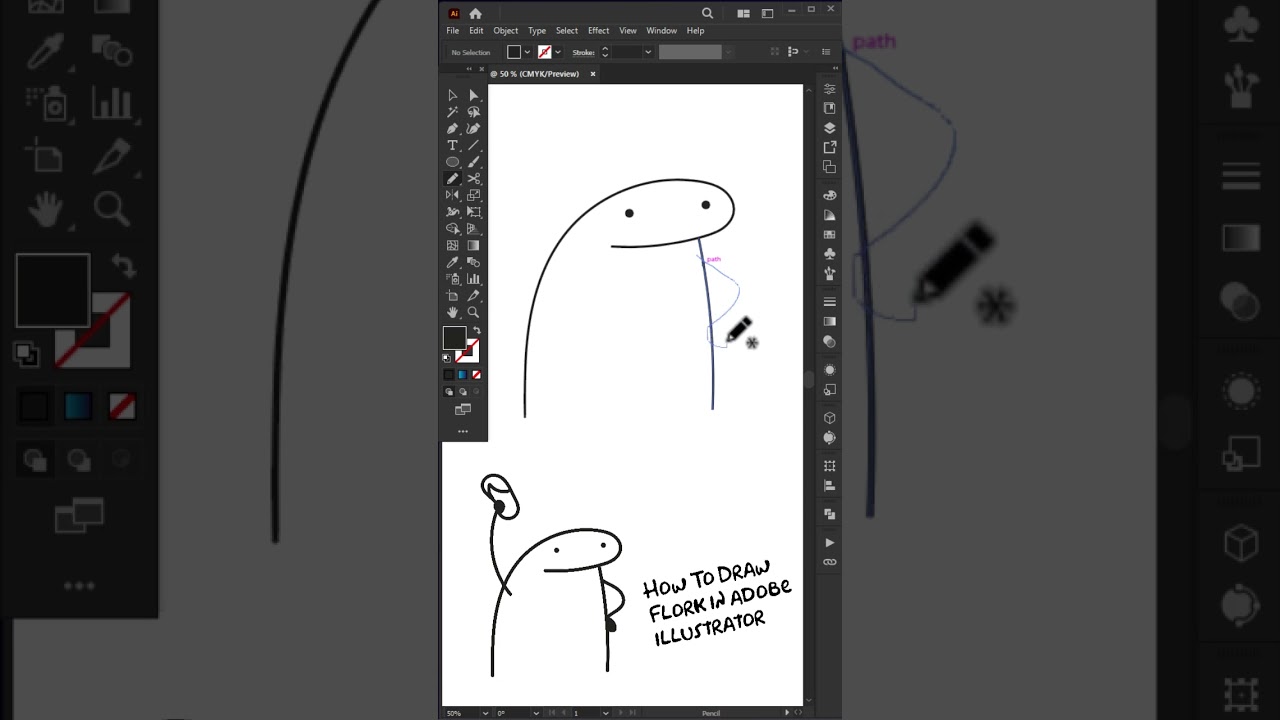
Task: Open the control bar fill color dropdown
Action: click(x=527, y=52)
